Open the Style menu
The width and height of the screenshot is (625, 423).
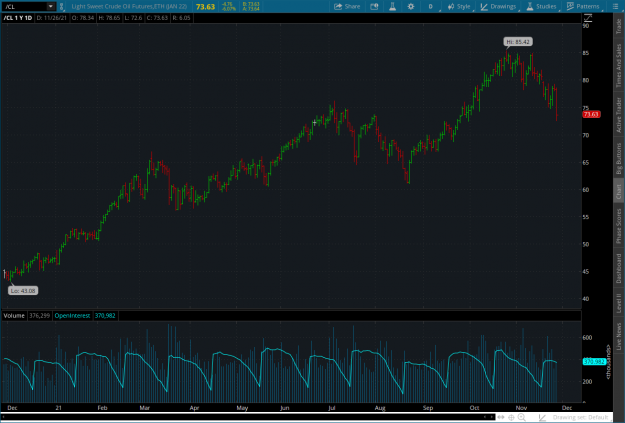[459, 6]
